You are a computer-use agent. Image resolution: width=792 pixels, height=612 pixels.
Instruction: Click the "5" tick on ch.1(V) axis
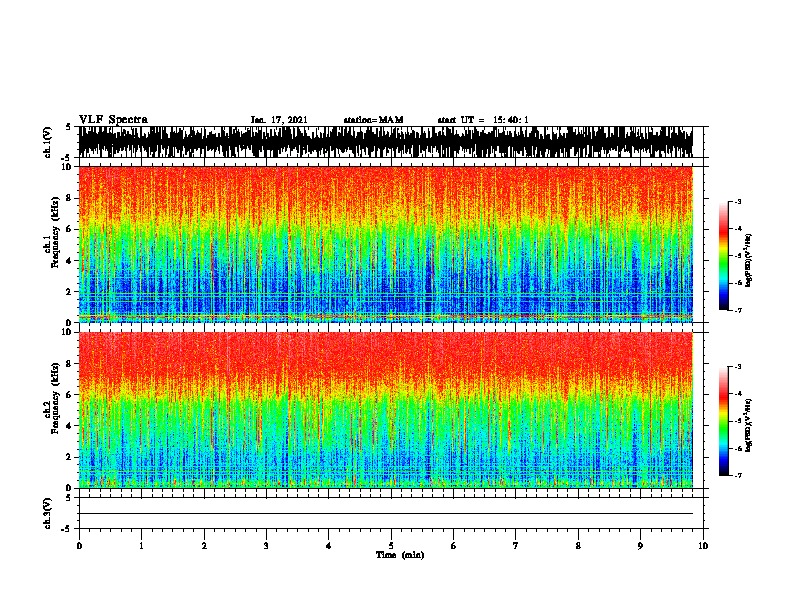(x=68, y=127)
